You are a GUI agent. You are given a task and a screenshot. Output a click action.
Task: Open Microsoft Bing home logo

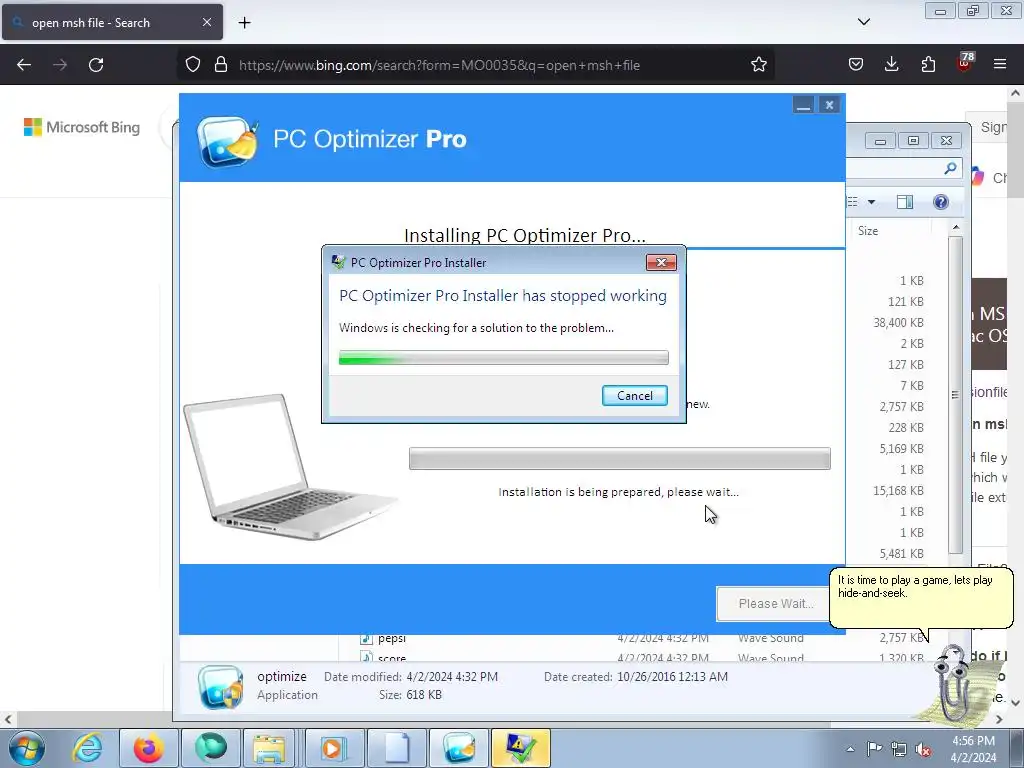82,127
